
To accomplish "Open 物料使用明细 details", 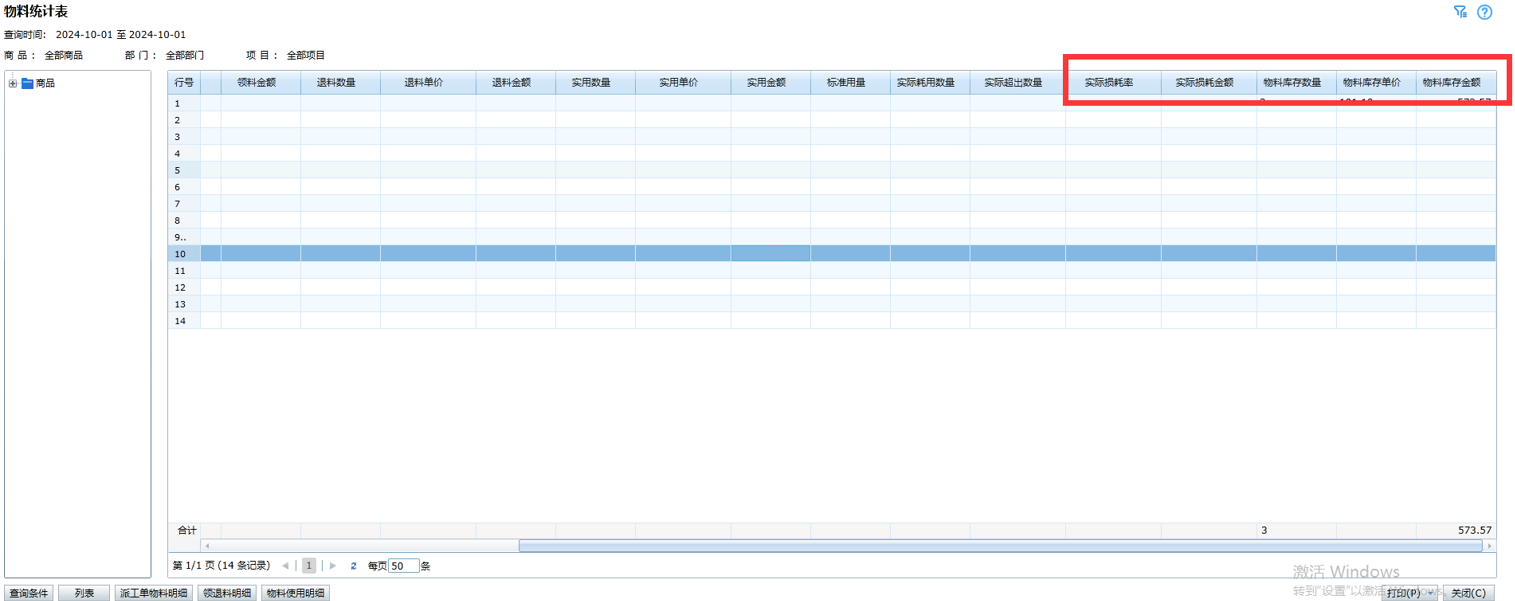I will (x=294, y=593).
